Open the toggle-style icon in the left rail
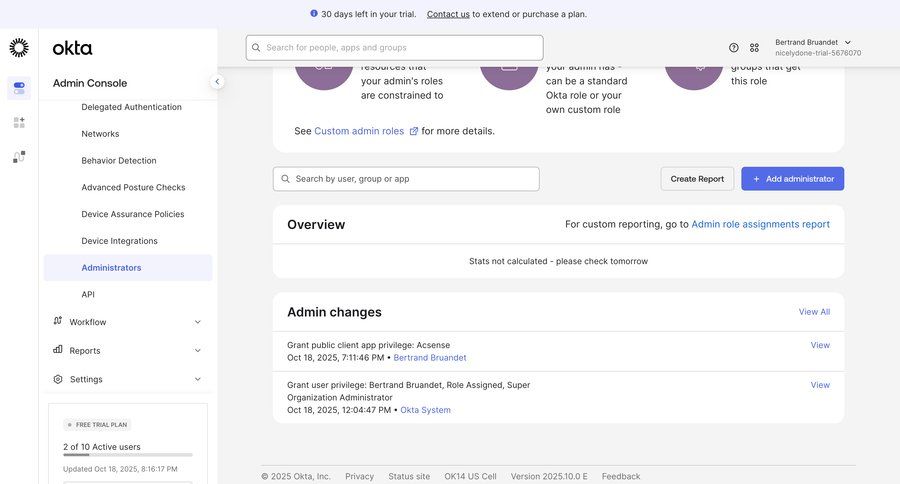This screenshot has height=484, width=900. 19,88
